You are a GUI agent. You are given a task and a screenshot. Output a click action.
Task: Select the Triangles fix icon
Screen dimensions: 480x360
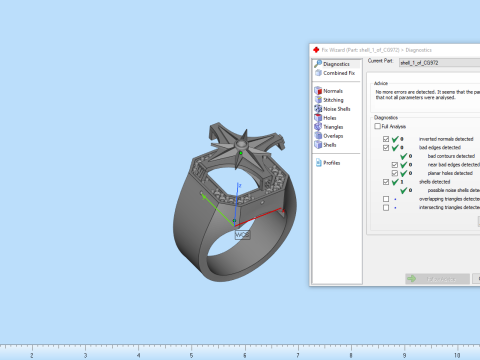click(x=318, y=127)
